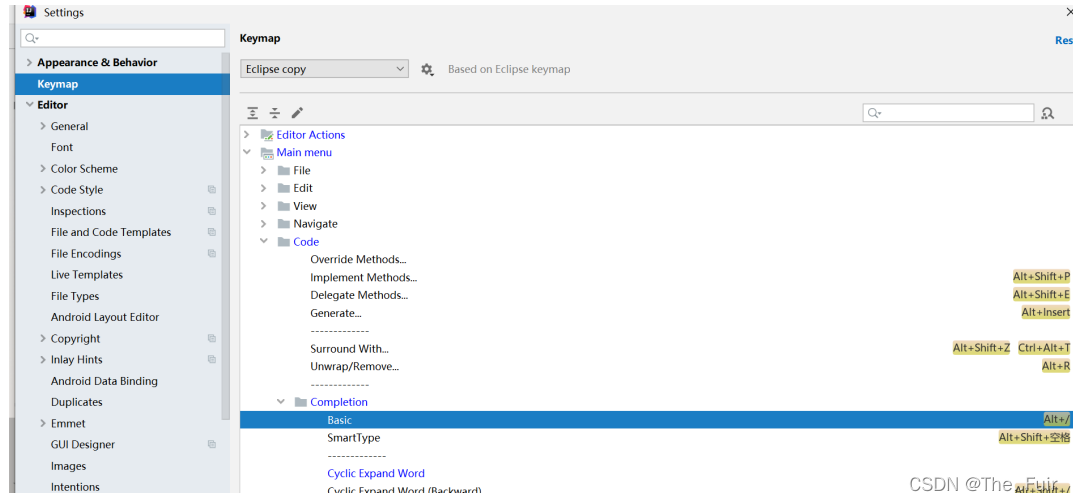Collapse the Editor section in sidebar
Image resolution: width=1073 pixels, height=501 pixels.
pyautogui.click(x=29, y=105)
